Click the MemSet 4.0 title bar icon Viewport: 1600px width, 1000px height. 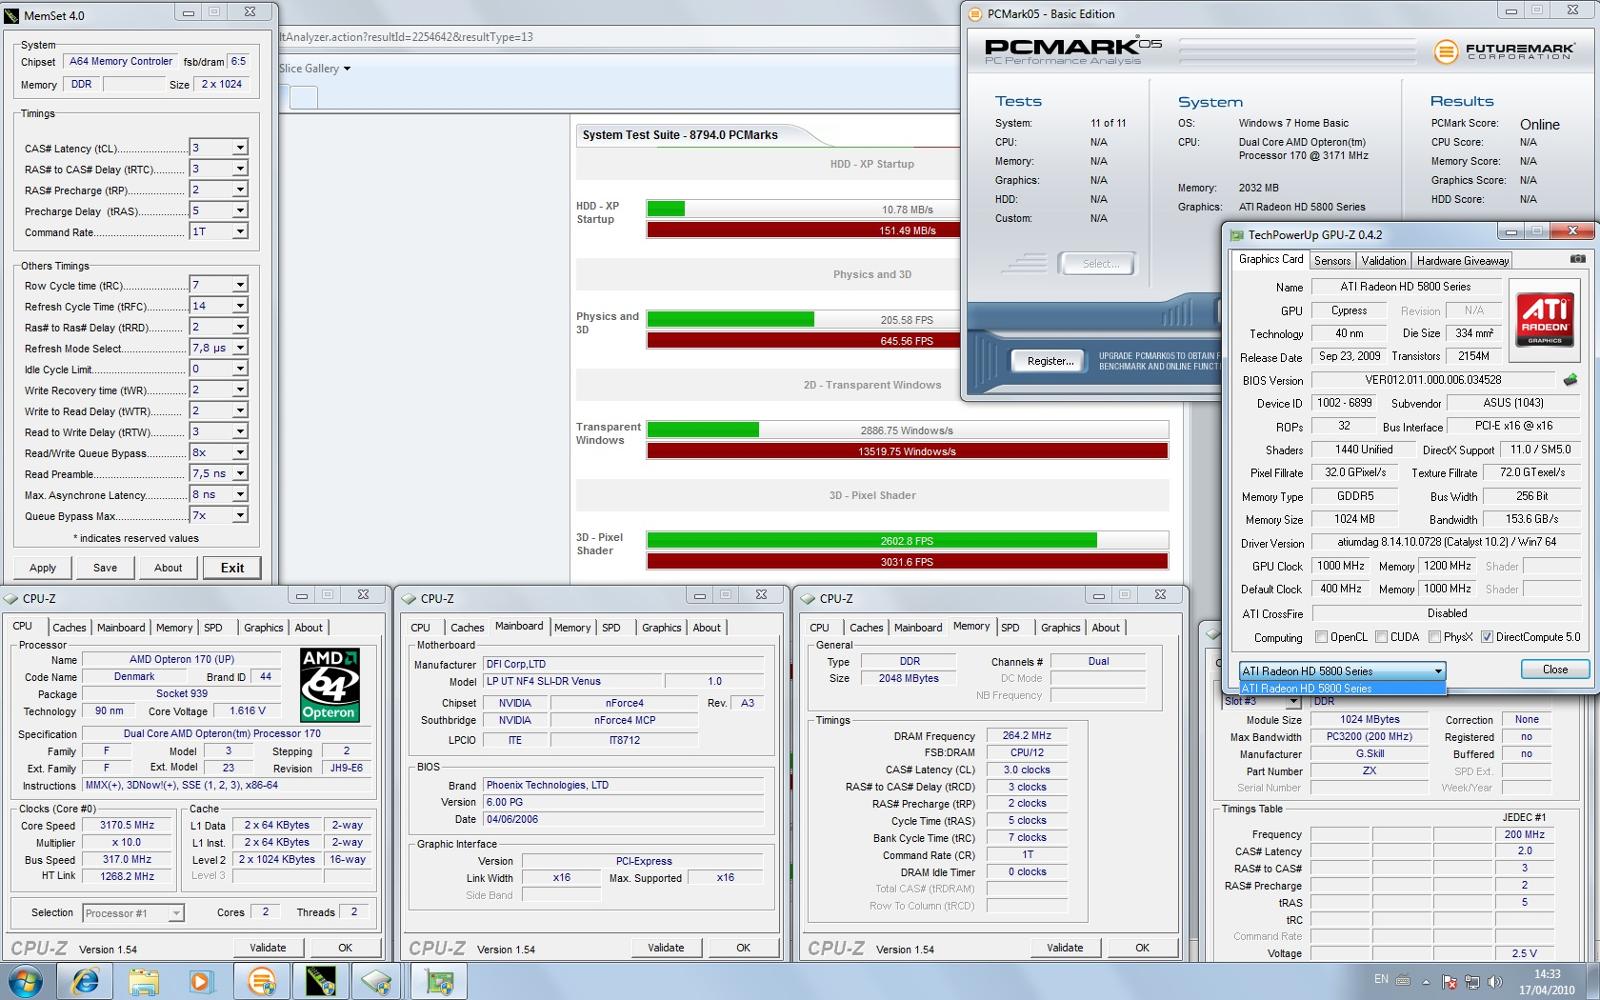pyautogui.click(x=12, y=15)
